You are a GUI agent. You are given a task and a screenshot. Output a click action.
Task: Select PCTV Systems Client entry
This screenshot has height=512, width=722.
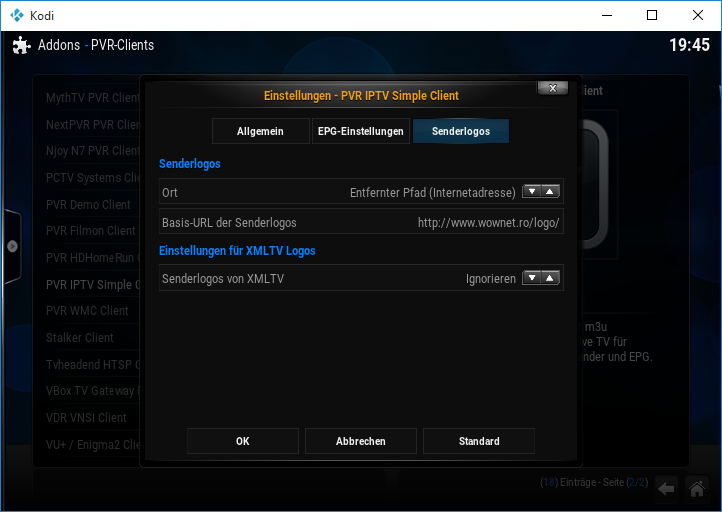pos(93,178)
